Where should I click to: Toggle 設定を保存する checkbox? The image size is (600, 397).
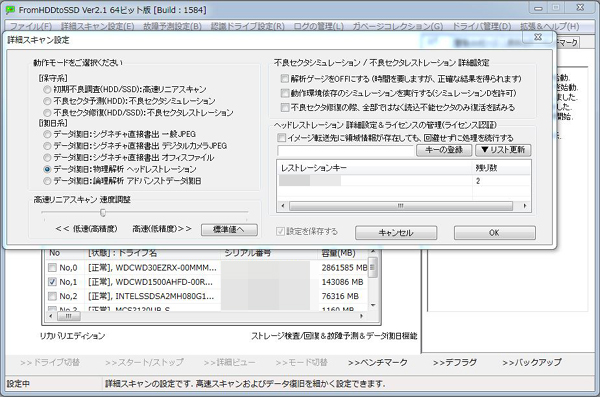tap(280, 231)
